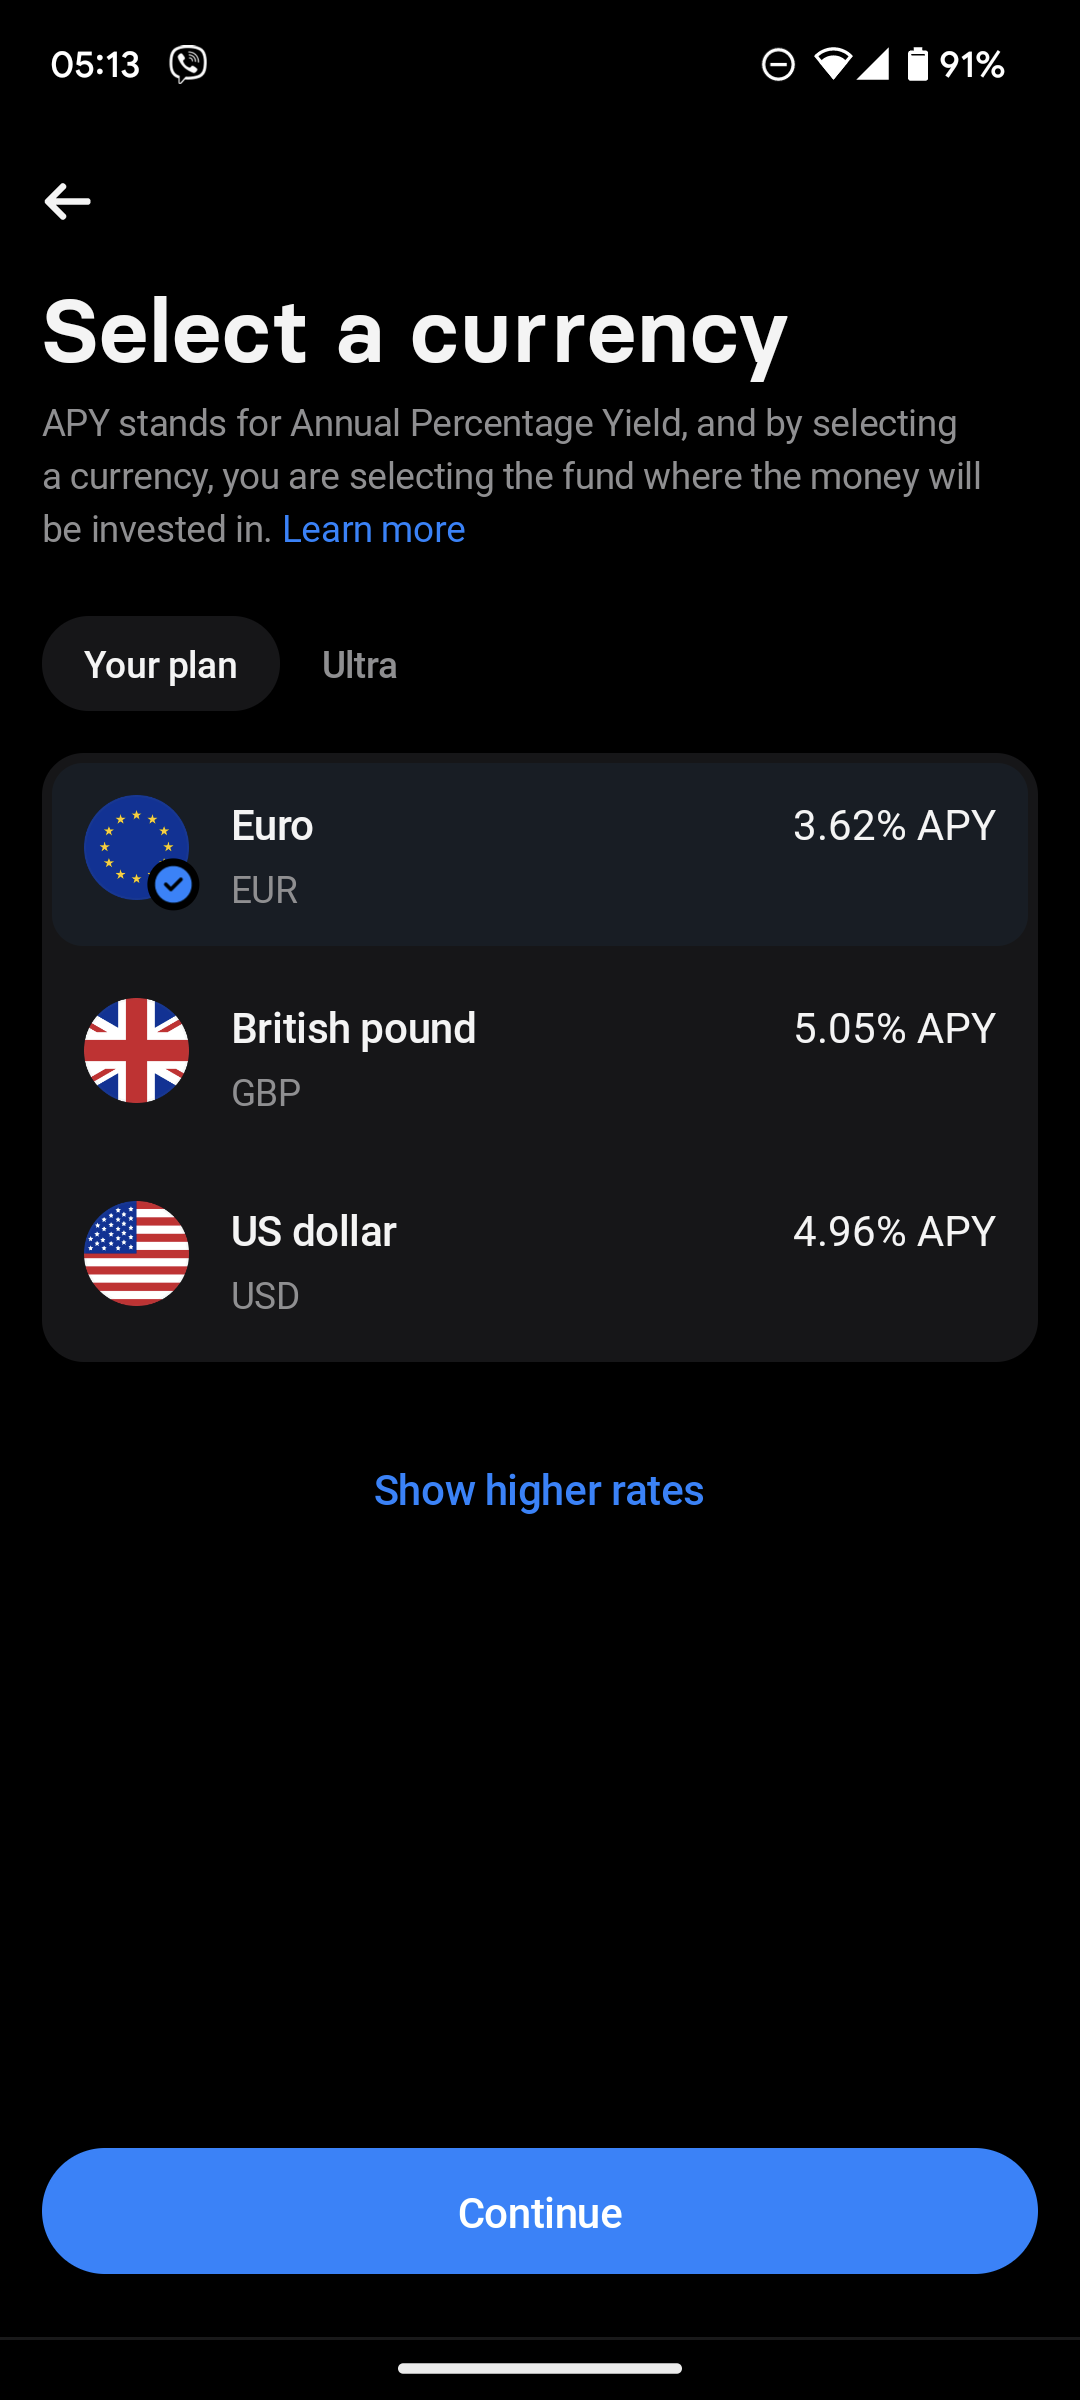Tap the blue checkmark on Euro
The width and height of the screenshot is (1080, 2400).
tap(174, 884)
